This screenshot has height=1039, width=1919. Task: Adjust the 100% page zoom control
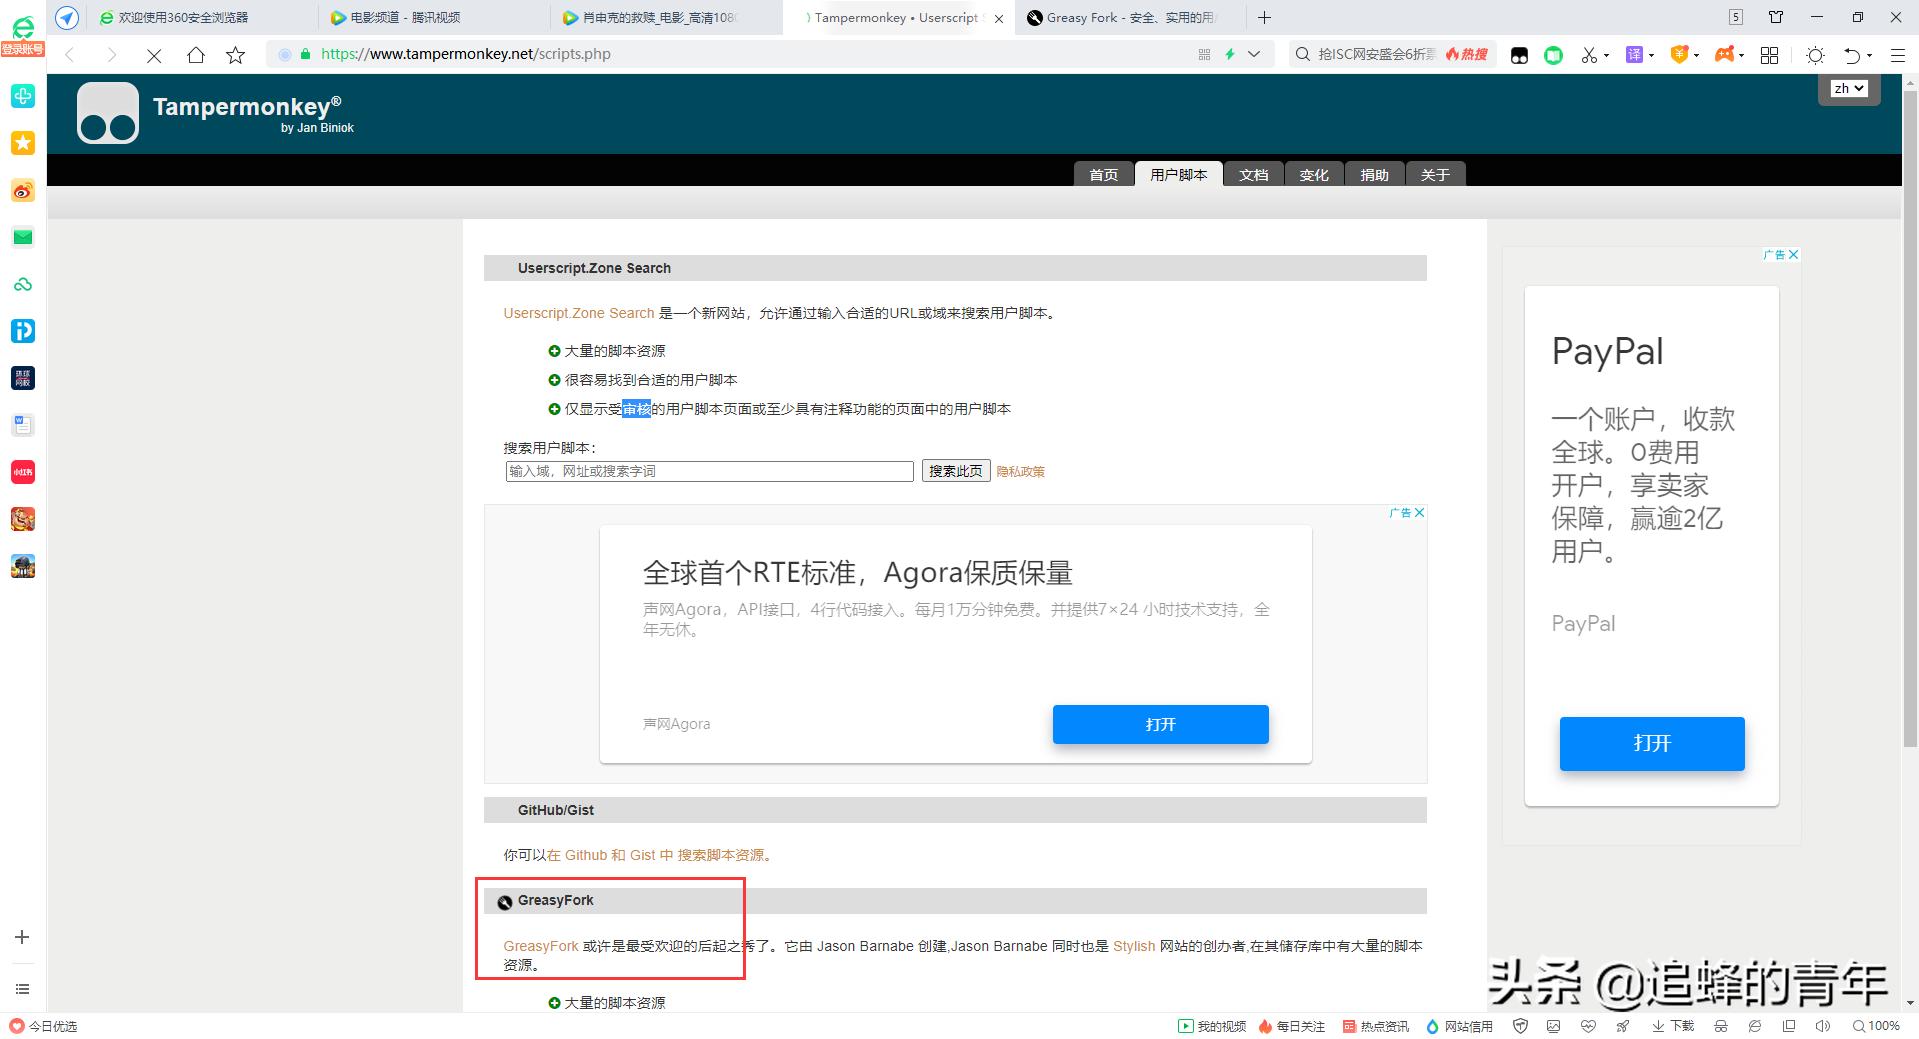tap(1878, 1026)
